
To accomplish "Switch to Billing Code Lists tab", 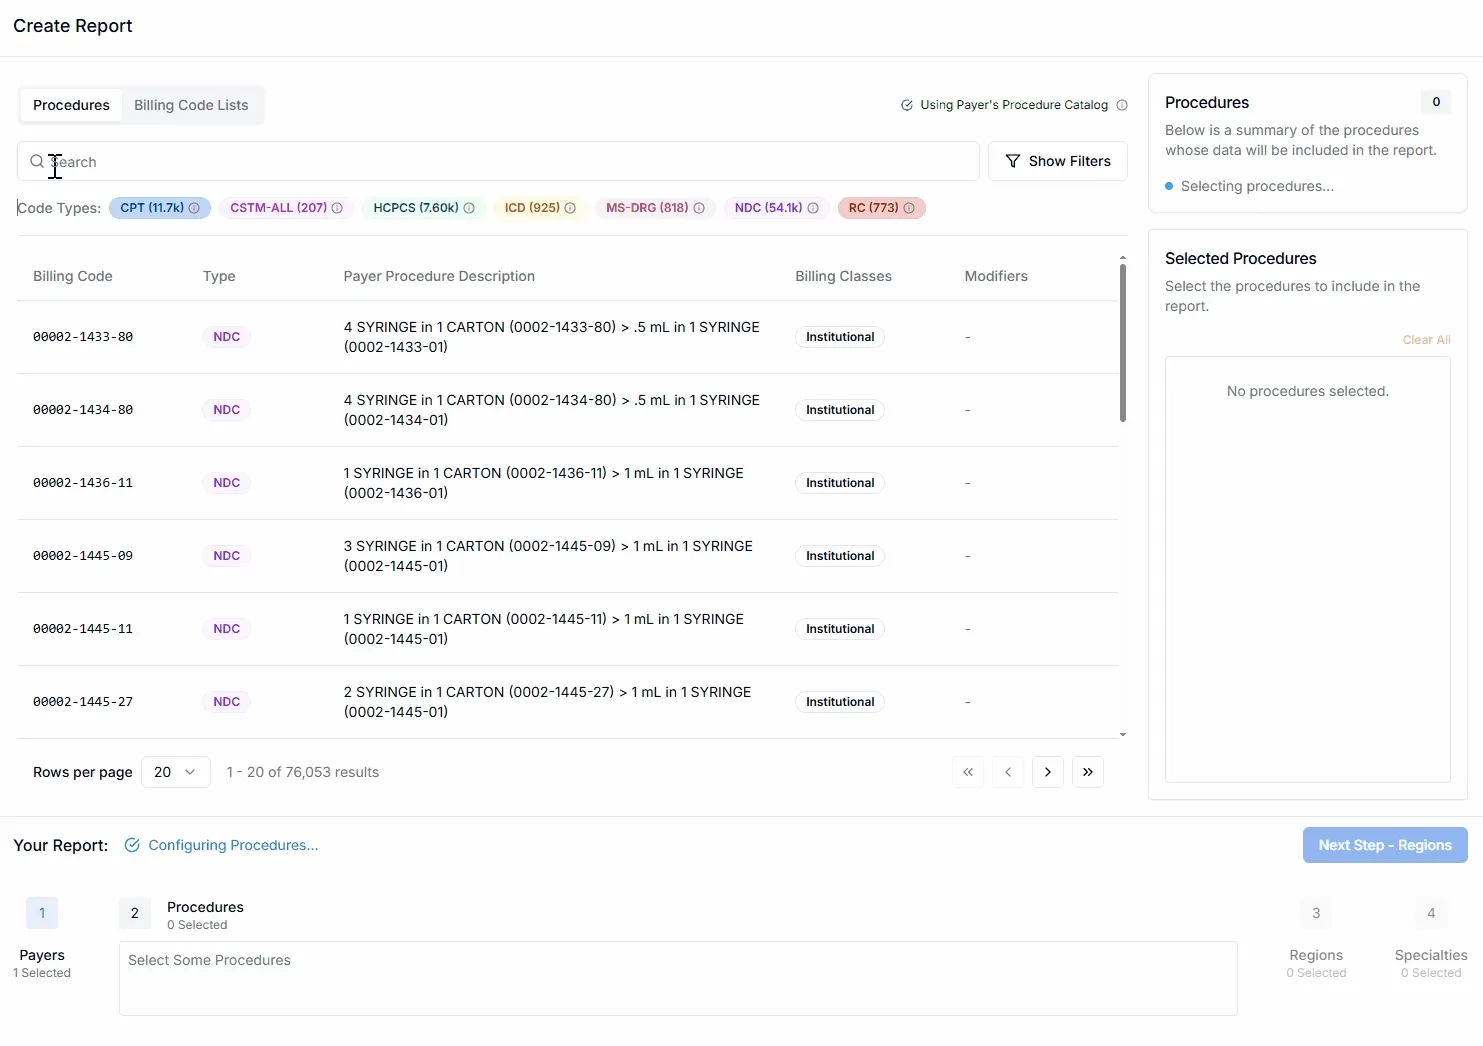I will click(x=191, y=105).
